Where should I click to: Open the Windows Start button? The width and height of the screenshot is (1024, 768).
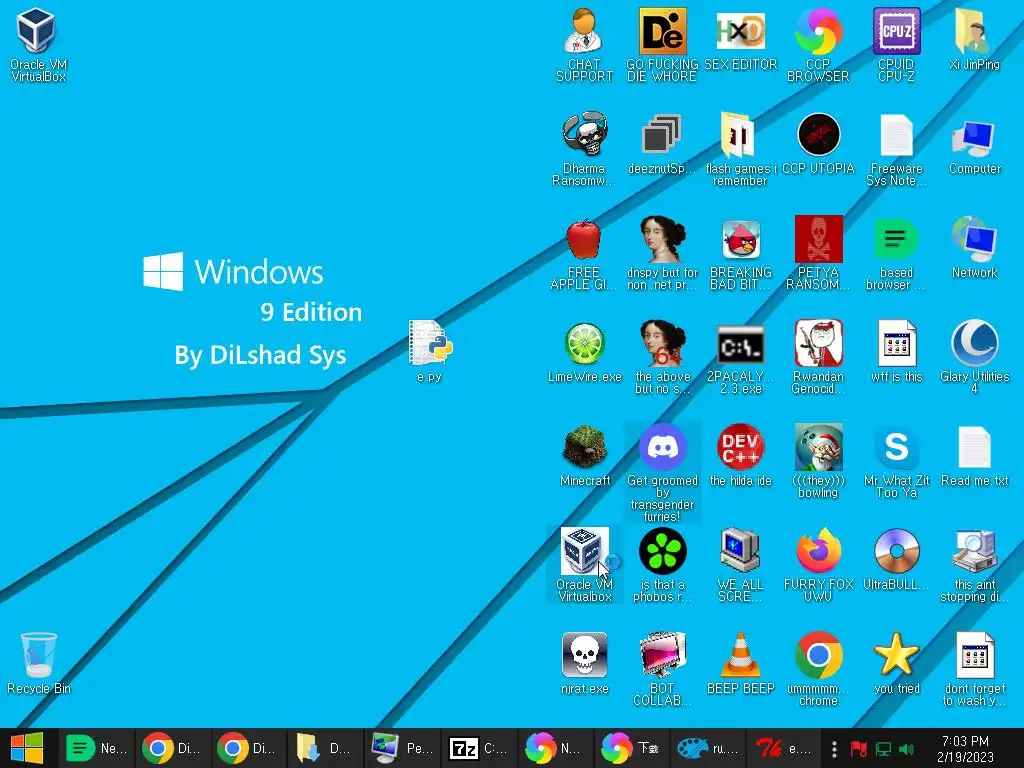pyautogui.click(x=27, y=748)
